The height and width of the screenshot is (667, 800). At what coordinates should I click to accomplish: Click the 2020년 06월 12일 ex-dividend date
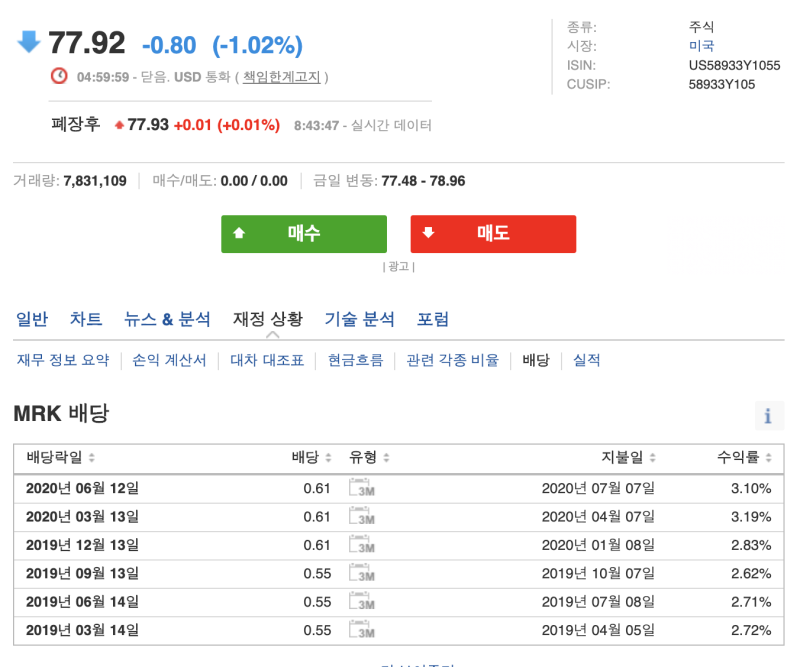tap(82, 488)
